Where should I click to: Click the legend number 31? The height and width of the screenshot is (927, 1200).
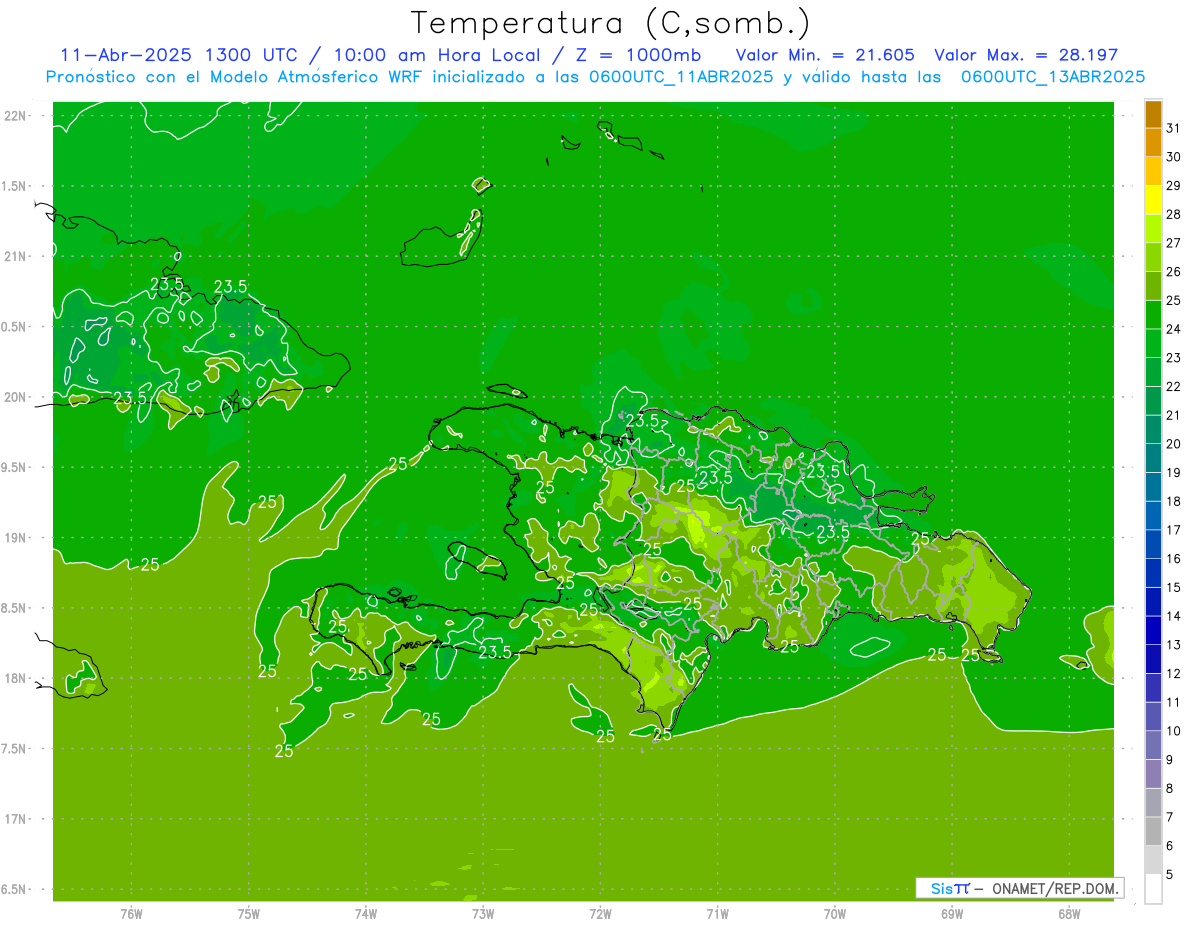(x=1174, y=128)
